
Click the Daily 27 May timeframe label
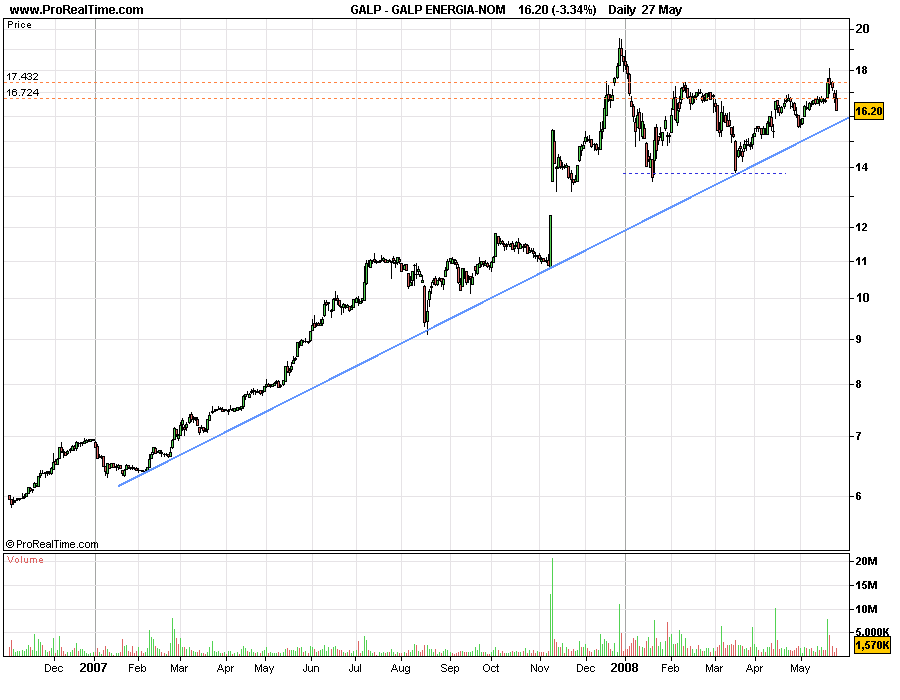pos(645,10)
